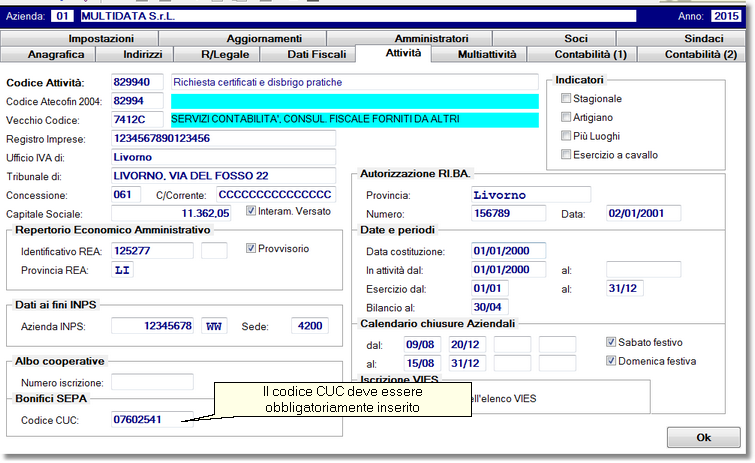The height and width of the screenshot is (463, 755).
Task: Click the closure start date 09/08
Action: [x=422, y=345]
